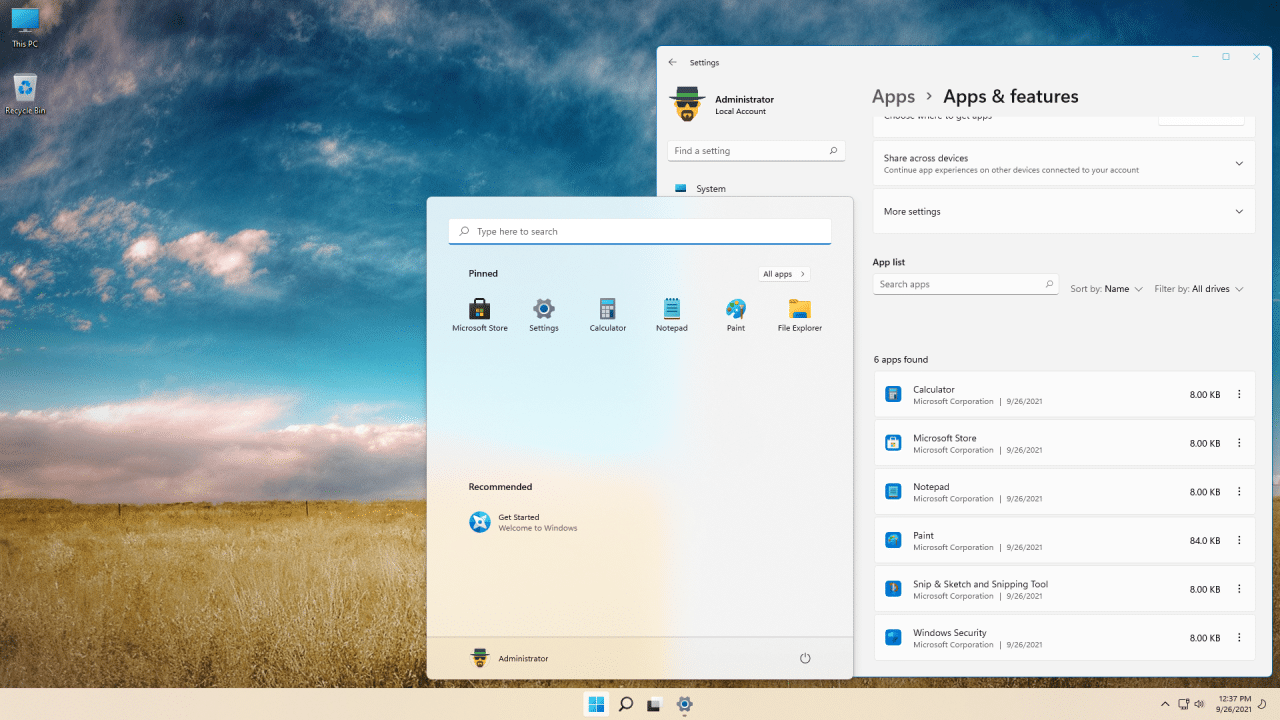The image size is (1280, 720).
Task: Click the All apps button
Action: 784,274
